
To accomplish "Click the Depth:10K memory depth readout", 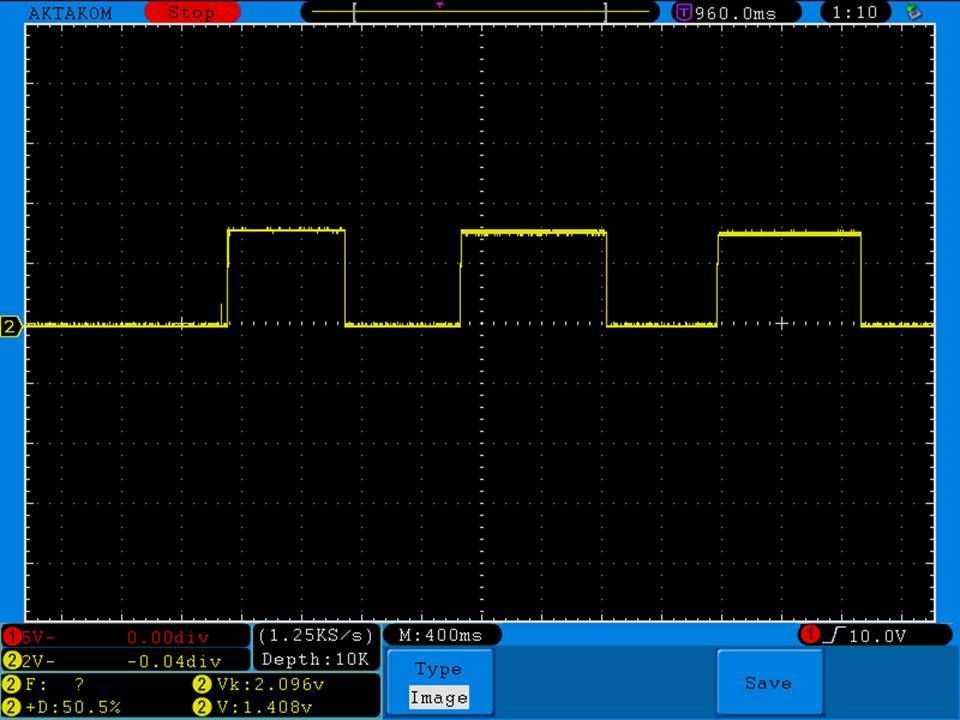I will tap(316, 659).
